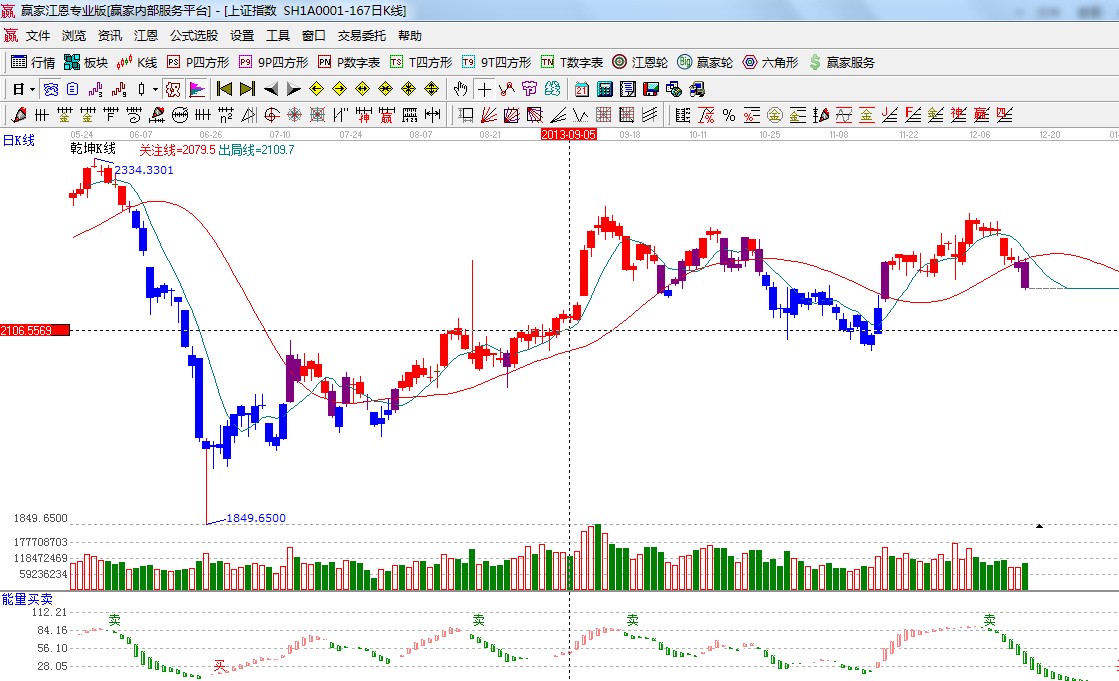The height and width of the screenshot is (681, 1119).
Task: Click the 2013-09-05 date marker on timeline
Action: click(x=568, y=133)
